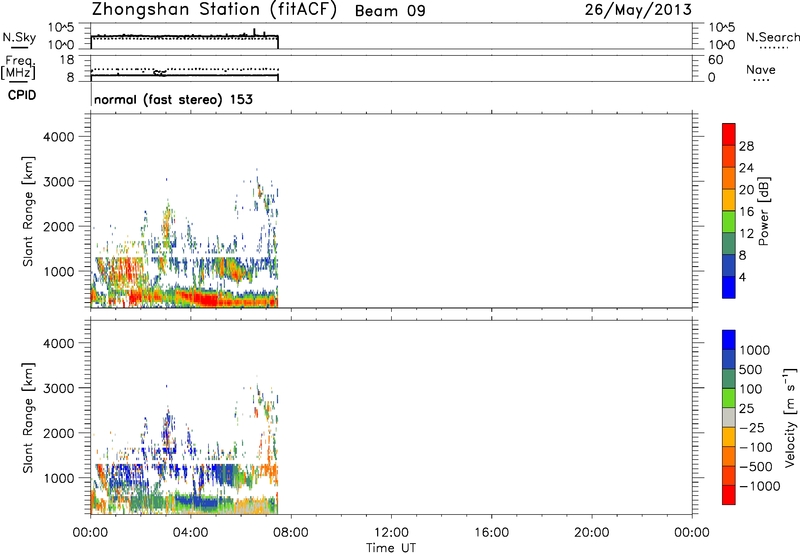Select the grey Velocity segment between -25 and 25
The image size is (800, 554).
(729, 417)
